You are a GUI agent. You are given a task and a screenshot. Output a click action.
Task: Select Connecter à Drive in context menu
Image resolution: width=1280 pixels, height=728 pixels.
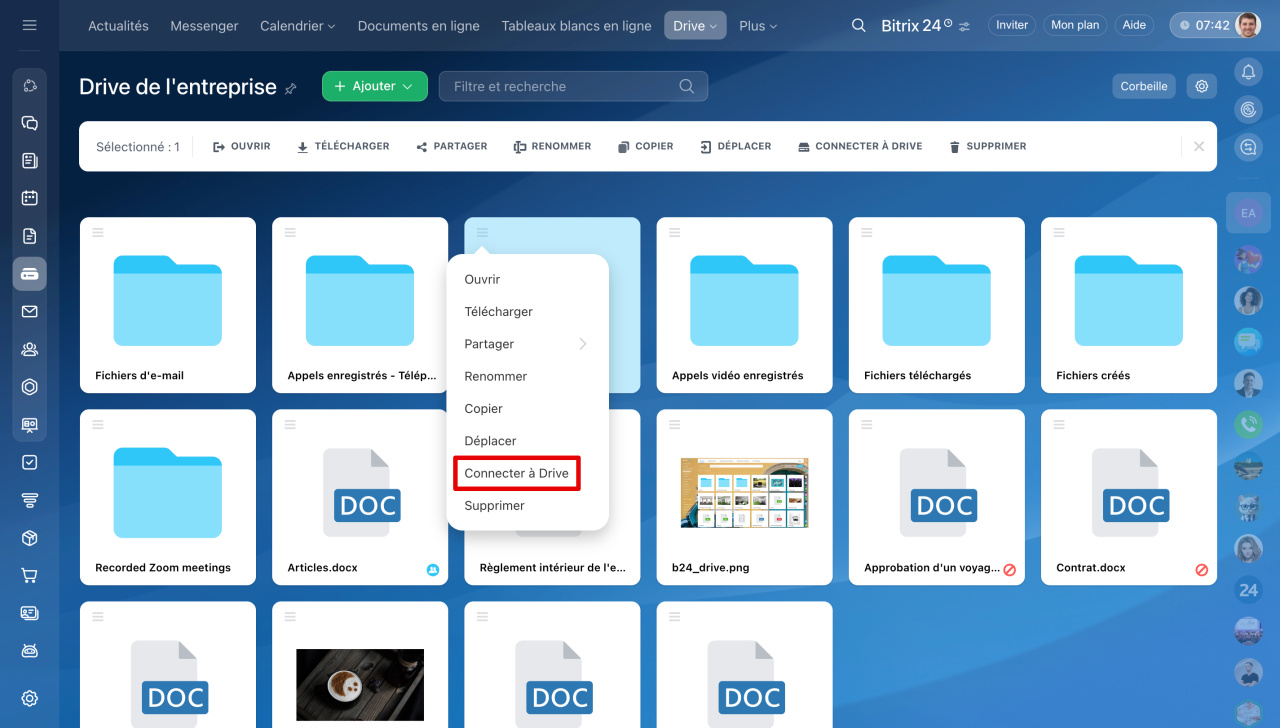click(x=516, y=473)
